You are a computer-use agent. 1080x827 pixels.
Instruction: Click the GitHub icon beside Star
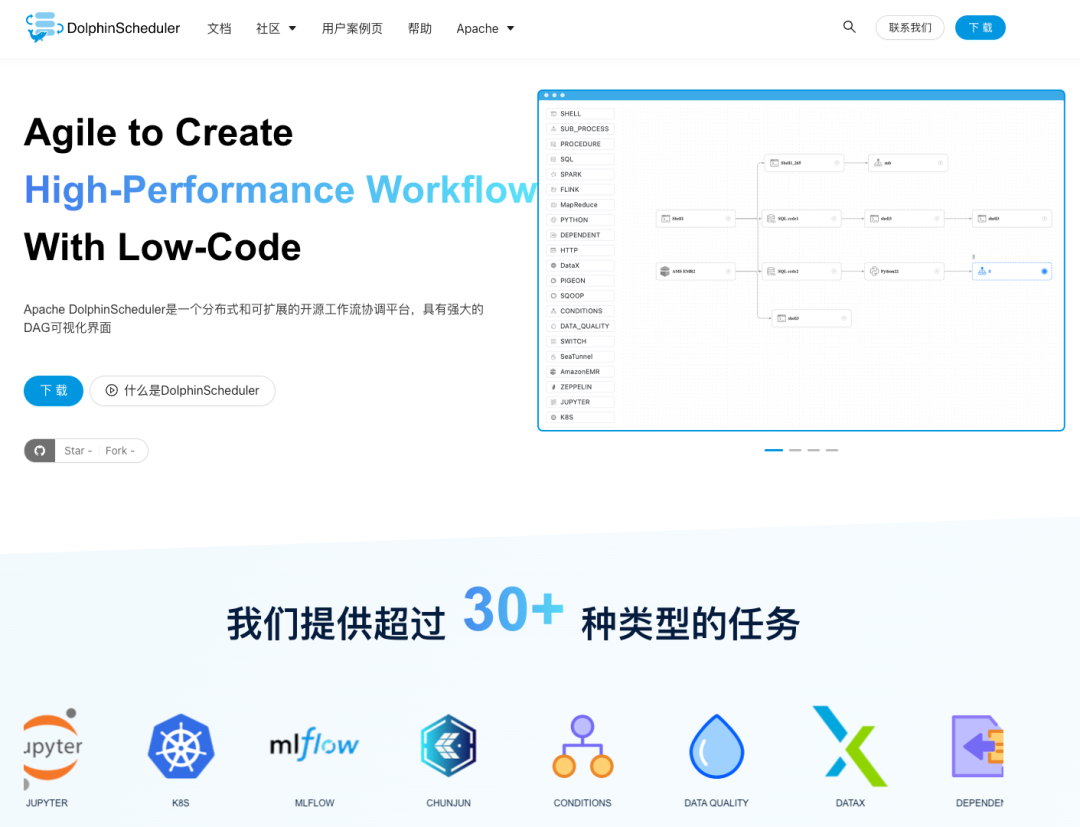click(x=38, y=450)
